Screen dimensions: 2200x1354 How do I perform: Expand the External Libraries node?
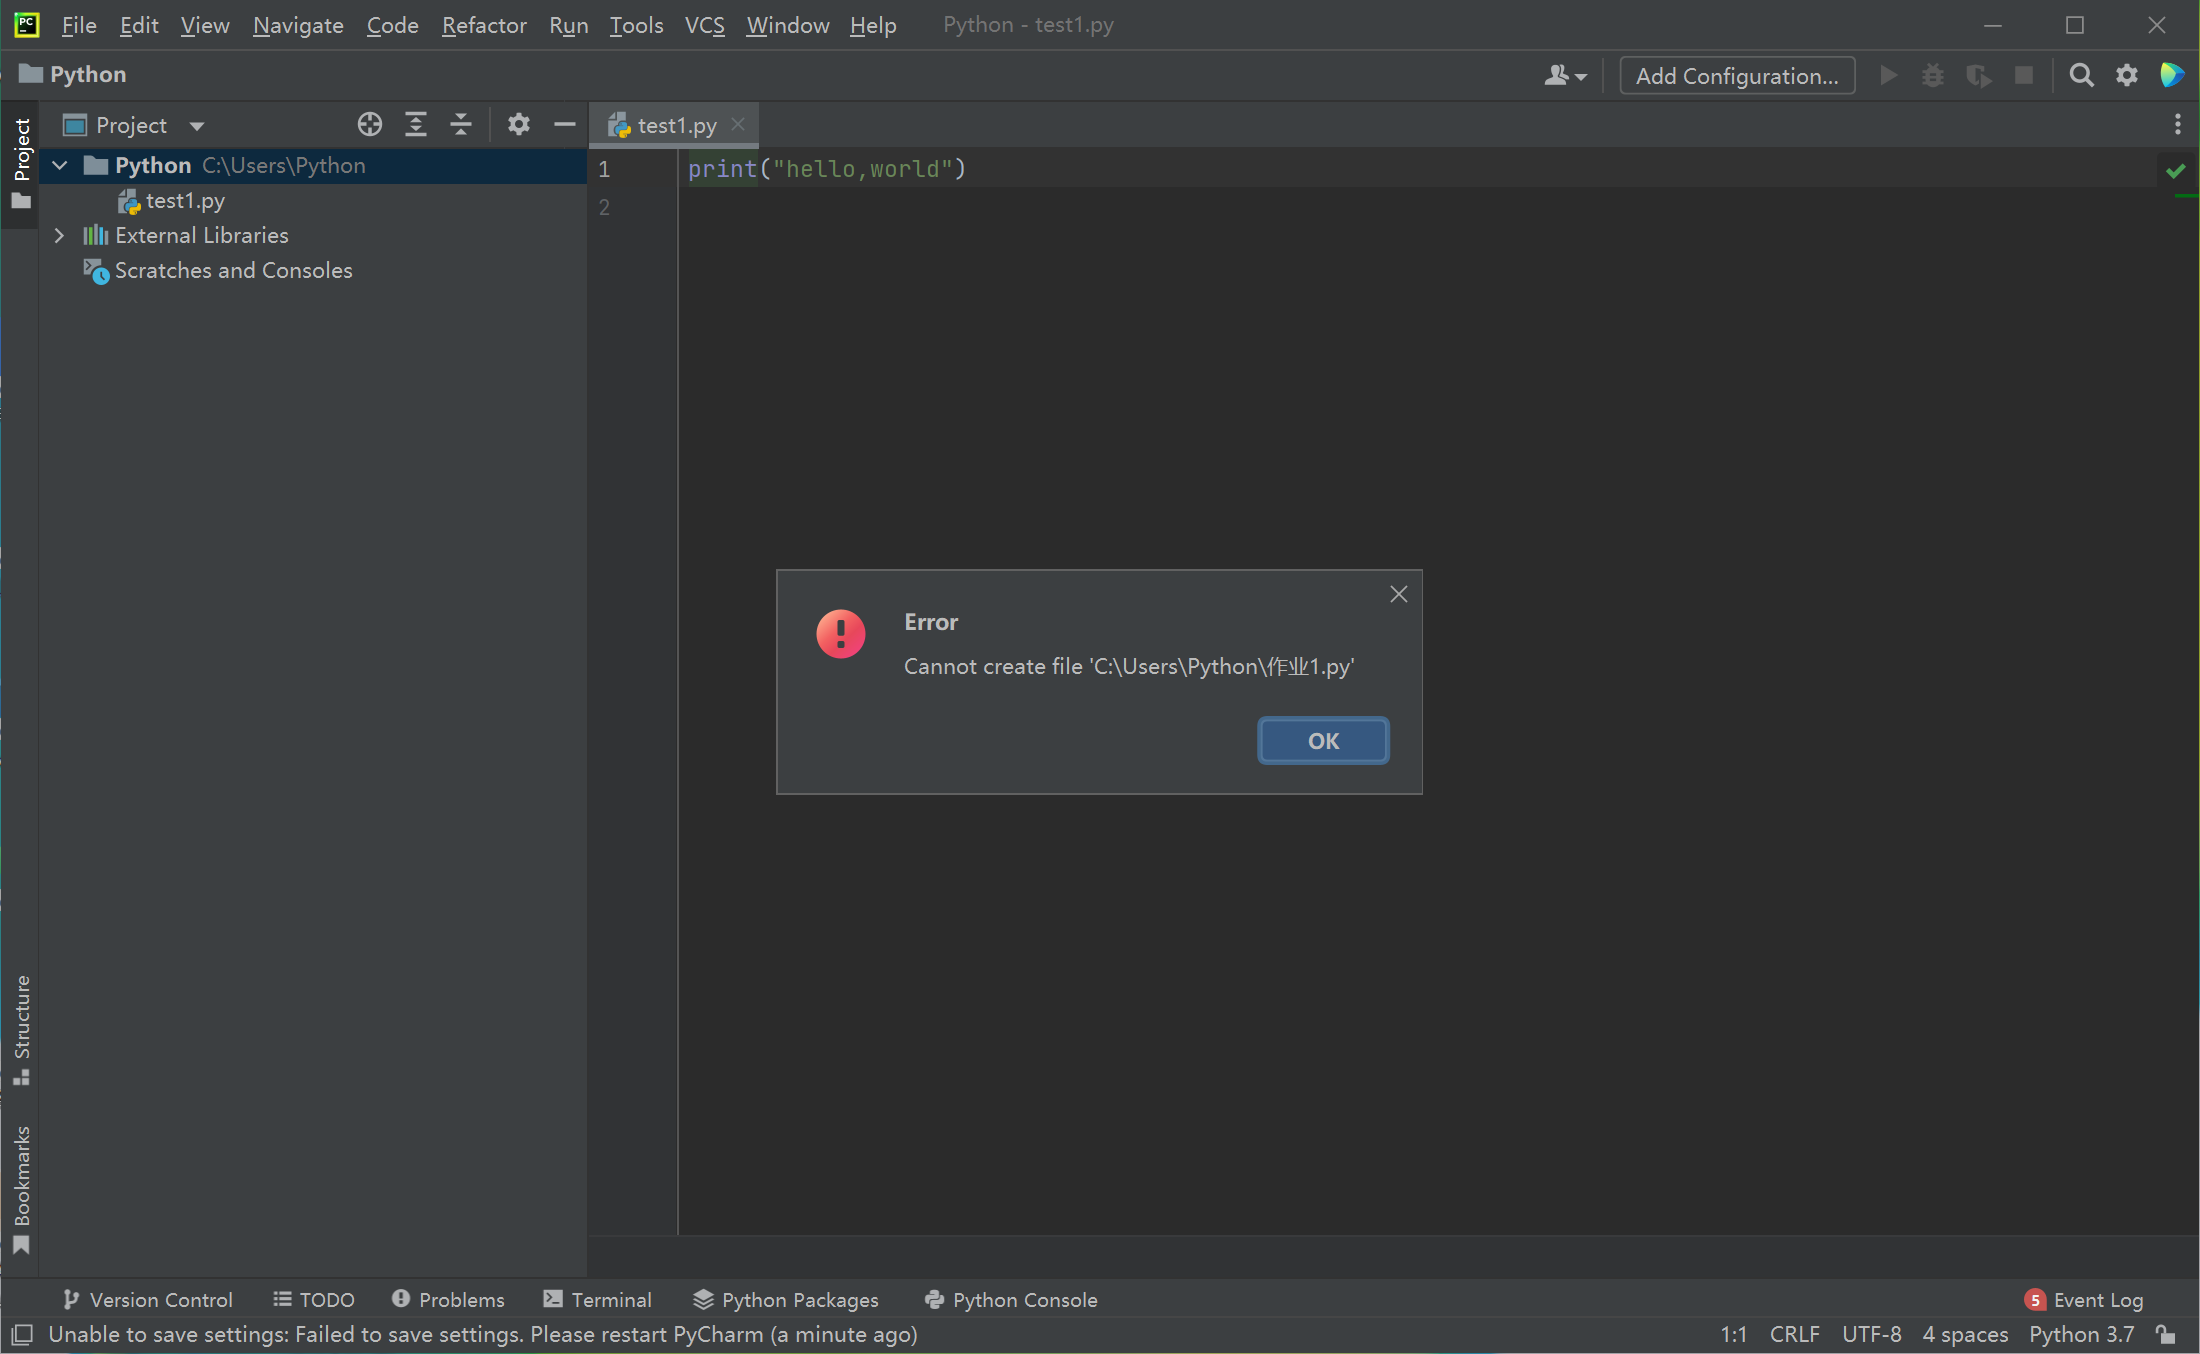(59, 235)
